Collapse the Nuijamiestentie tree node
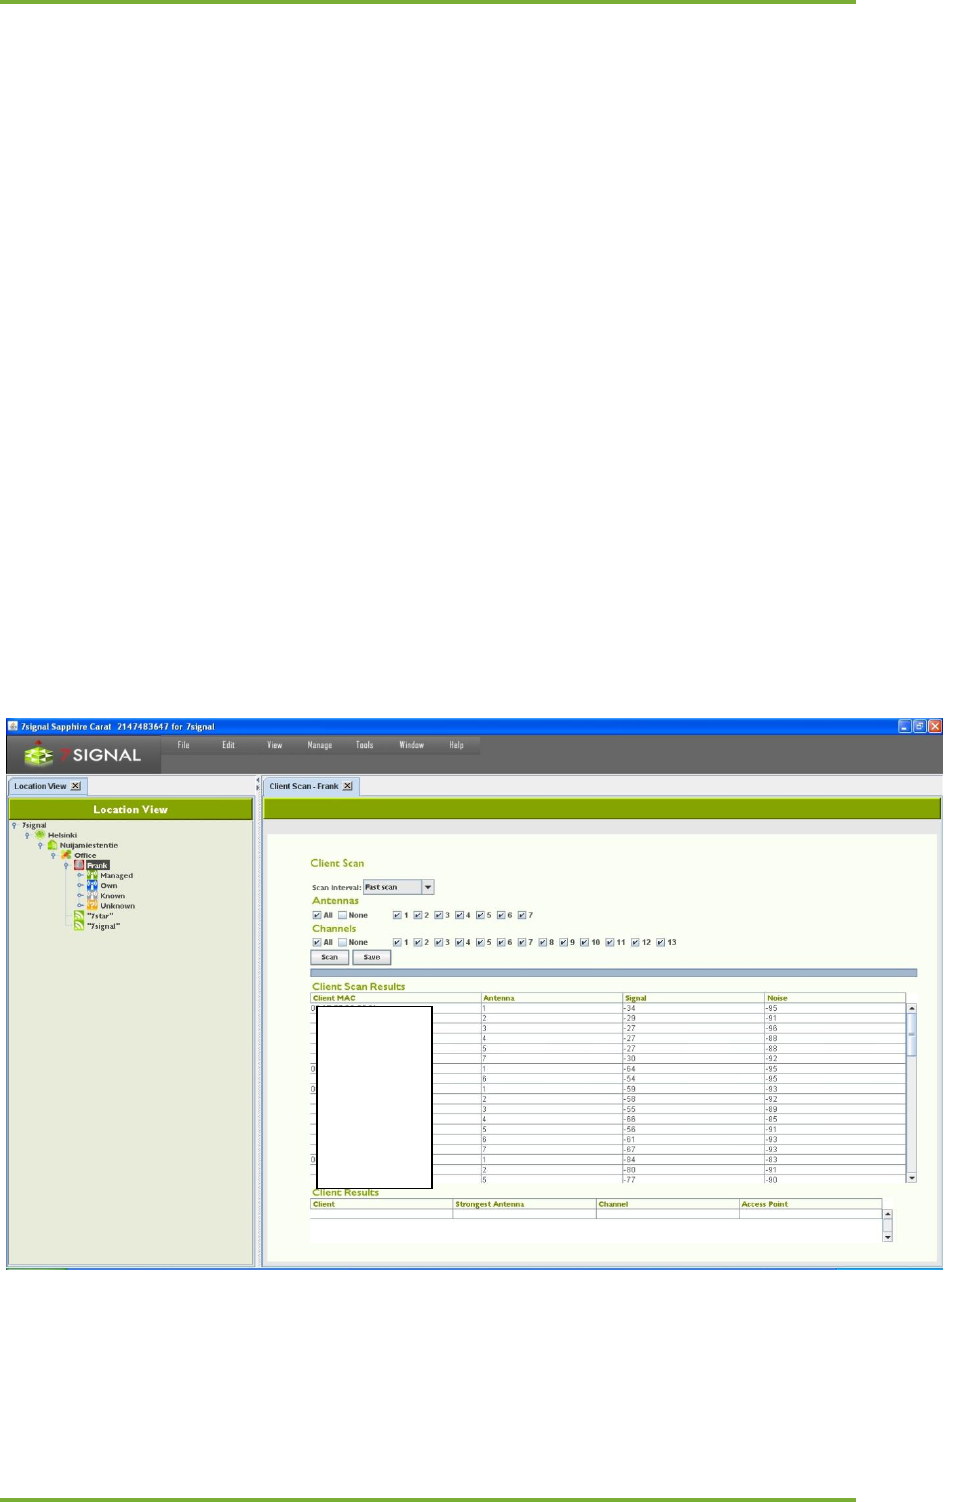Image resolution: width=961 pixels, height=1502 pixels. pos(41,845)
